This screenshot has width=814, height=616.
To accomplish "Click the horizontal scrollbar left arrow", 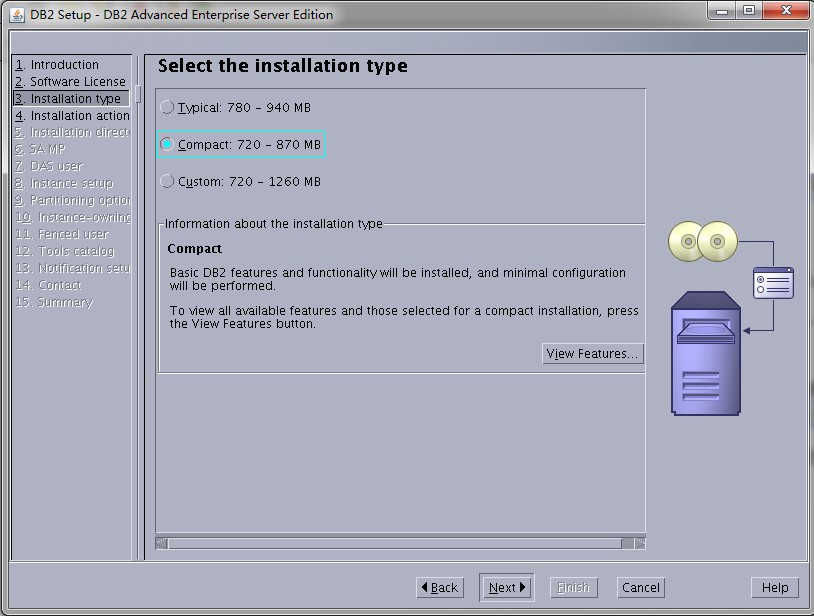I will pos(161,543).
